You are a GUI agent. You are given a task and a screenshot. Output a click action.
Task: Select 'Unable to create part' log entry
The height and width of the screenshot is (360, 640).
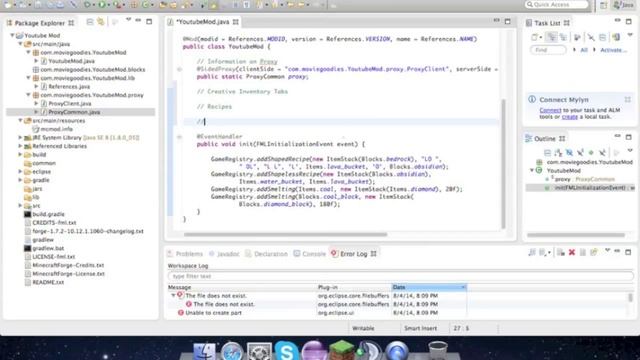213,313
